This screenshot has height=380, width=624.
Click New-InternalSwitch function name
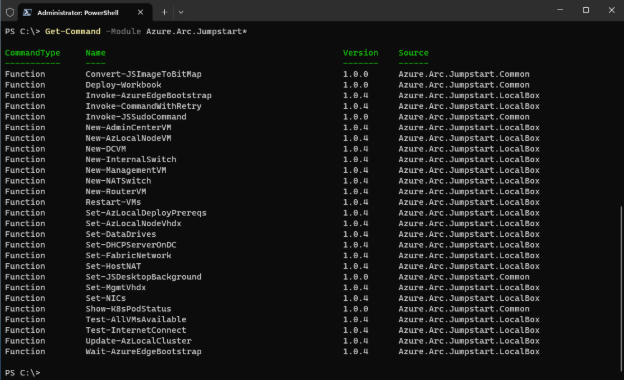131,160
